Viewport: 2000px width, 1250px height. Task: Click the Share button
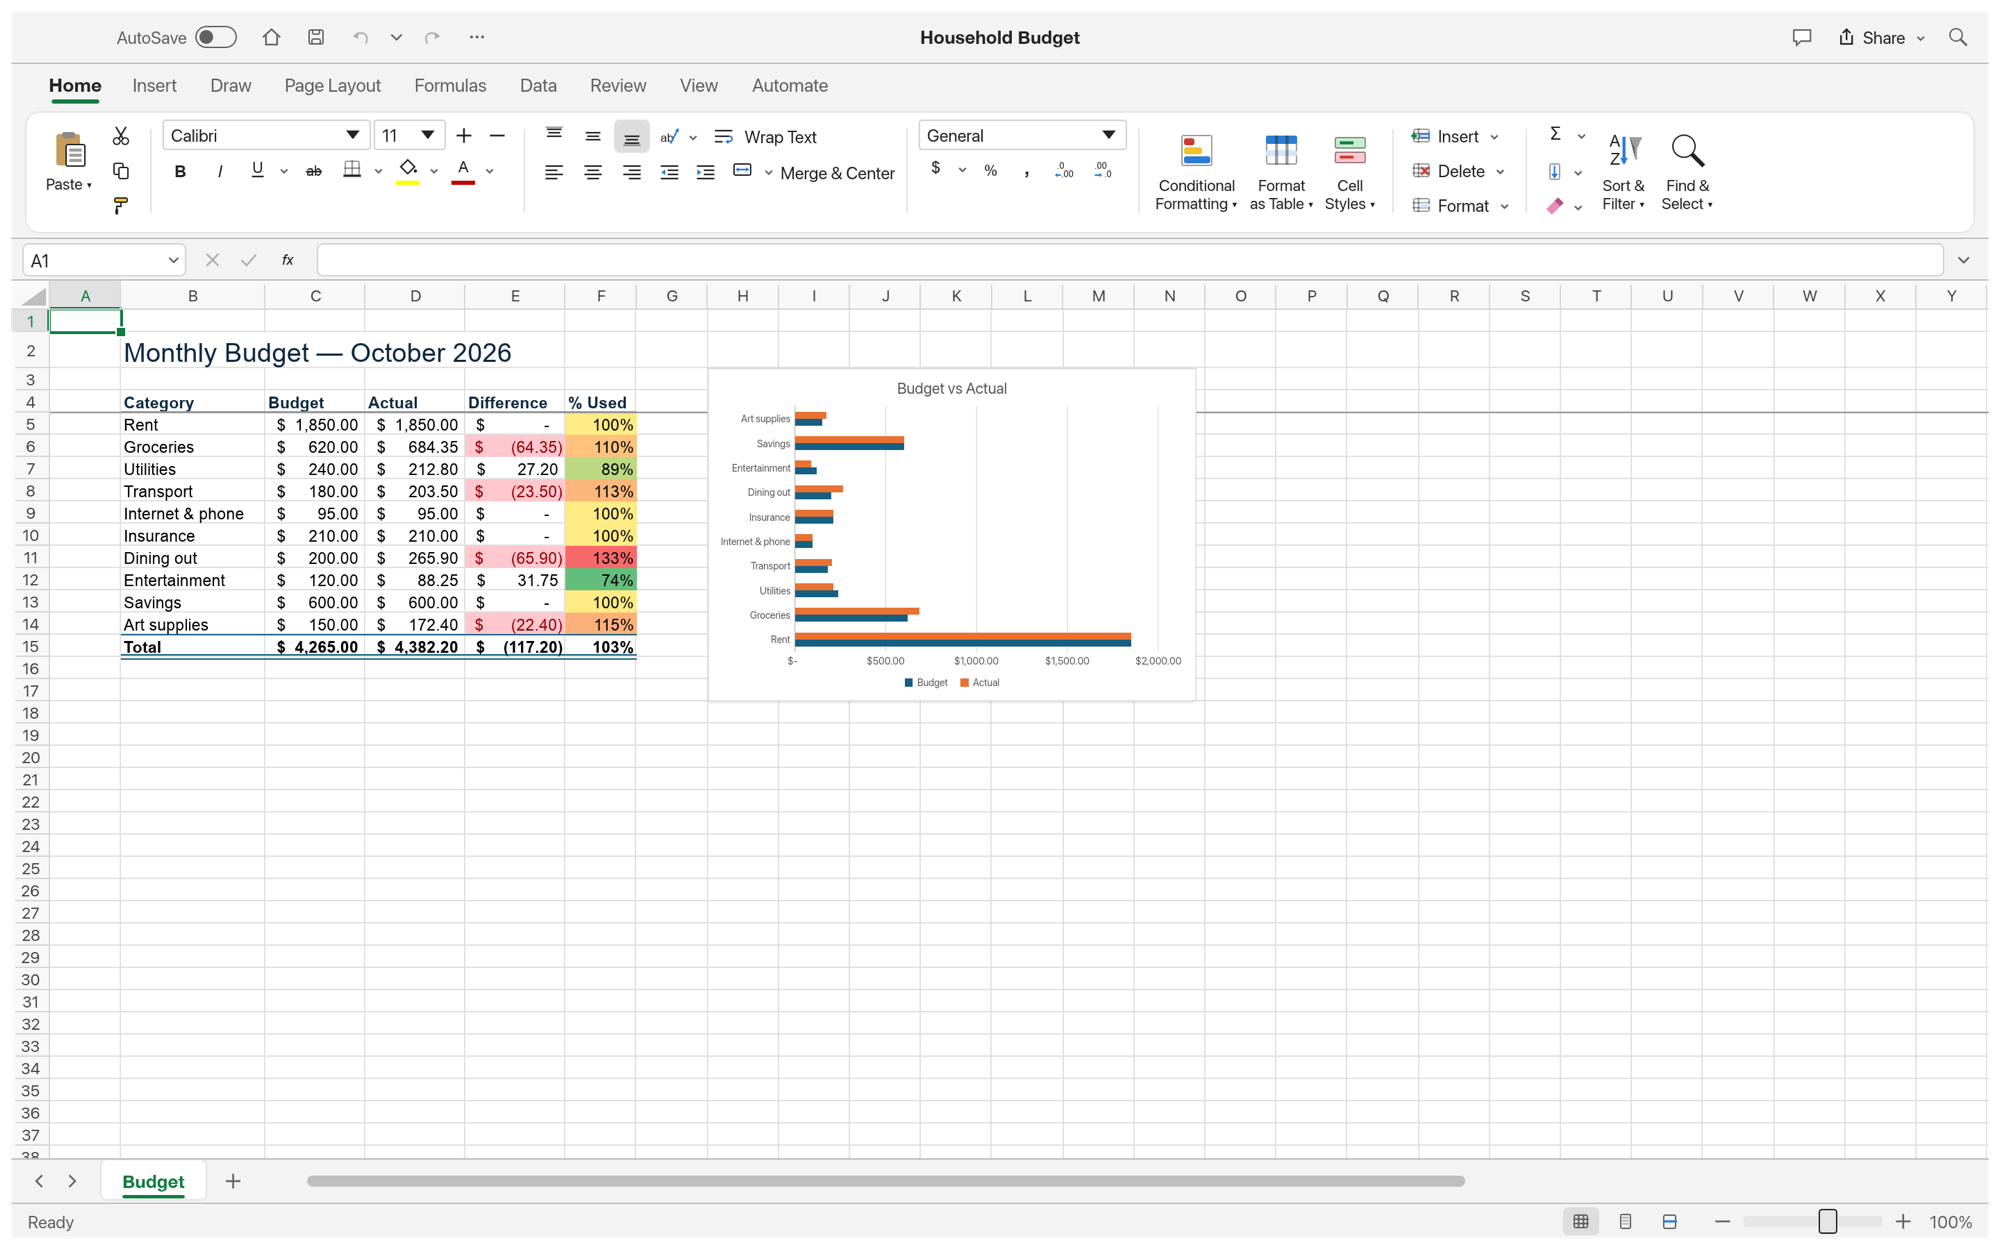coord(1881,37)
